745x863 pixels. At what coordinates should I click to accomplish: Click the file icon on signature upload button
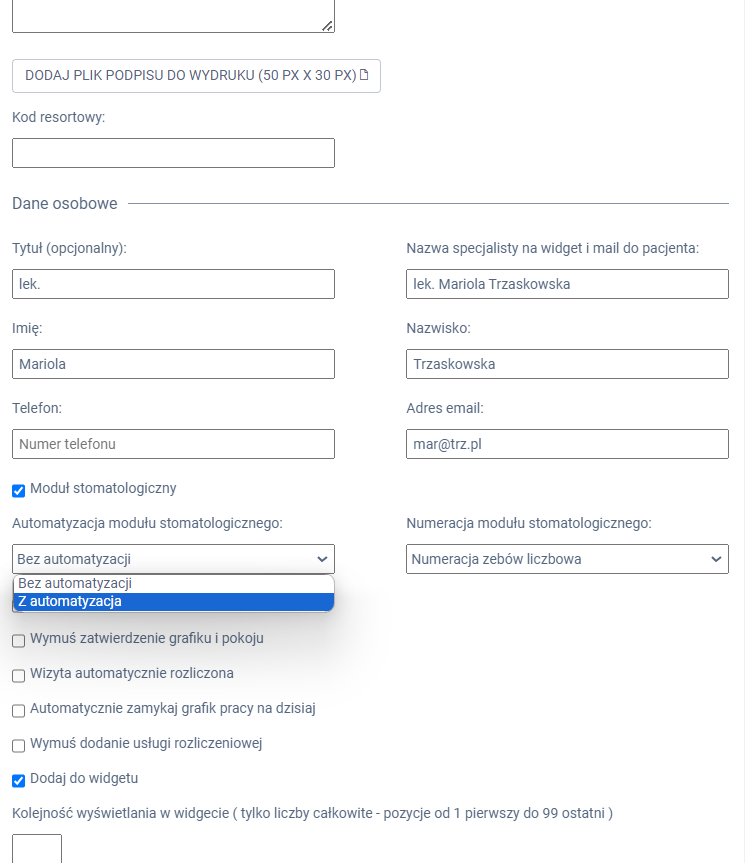point(364,76)
